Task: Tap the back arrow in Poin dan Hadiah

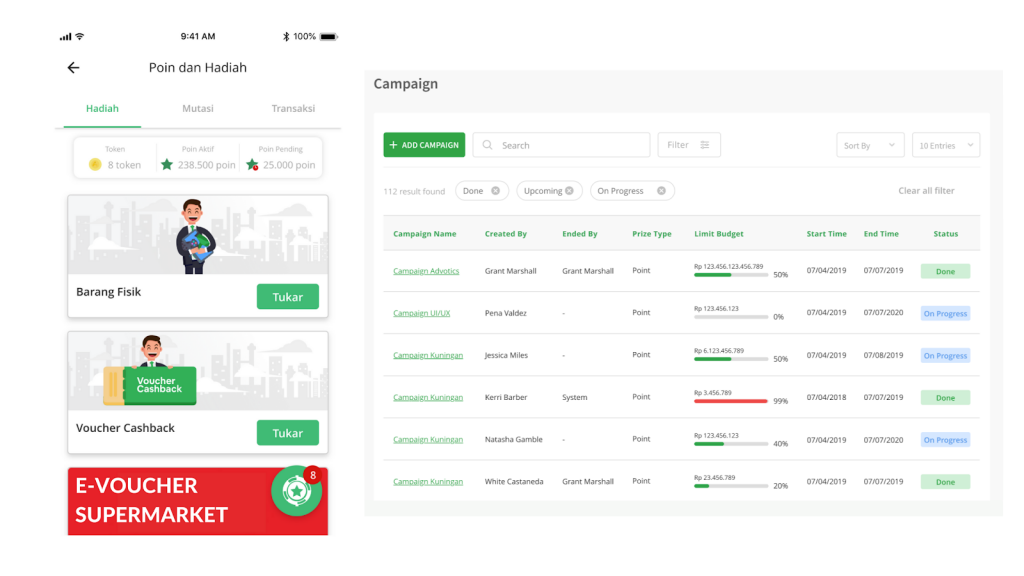Action: point(73,67)
